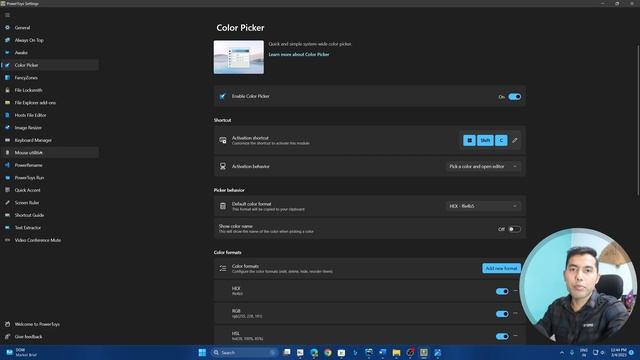The width and height of the screenshot is (640, 360).
Task: Click the settings page vertical scrollbar
Action: click(x=638, y=120)
